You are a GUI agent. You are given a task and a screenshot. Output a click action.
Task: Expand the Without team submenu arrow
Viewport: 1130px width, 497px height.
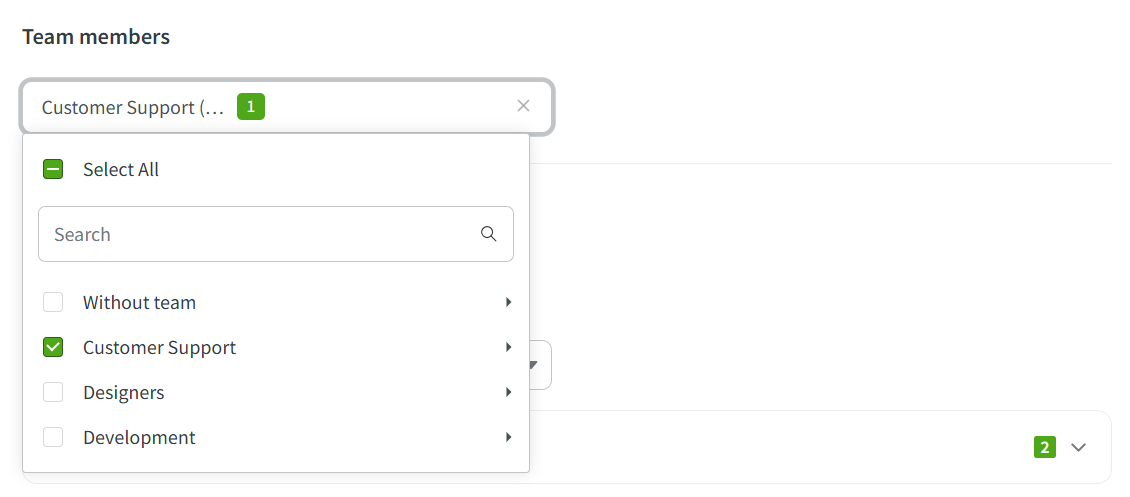(x=509, y=302)
